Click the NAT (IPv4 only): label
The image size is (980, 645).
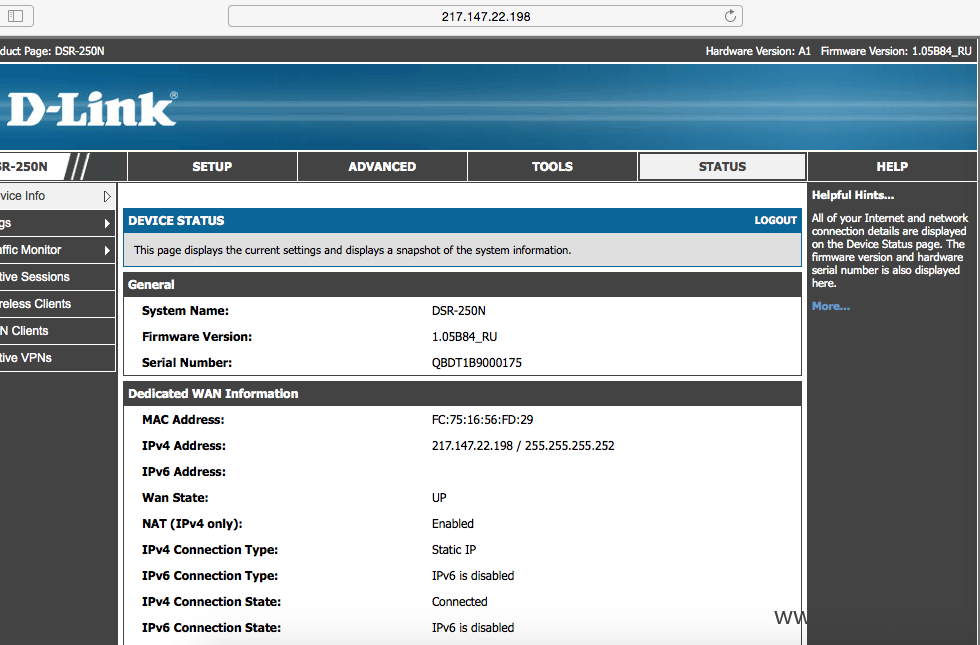point(192,524)
